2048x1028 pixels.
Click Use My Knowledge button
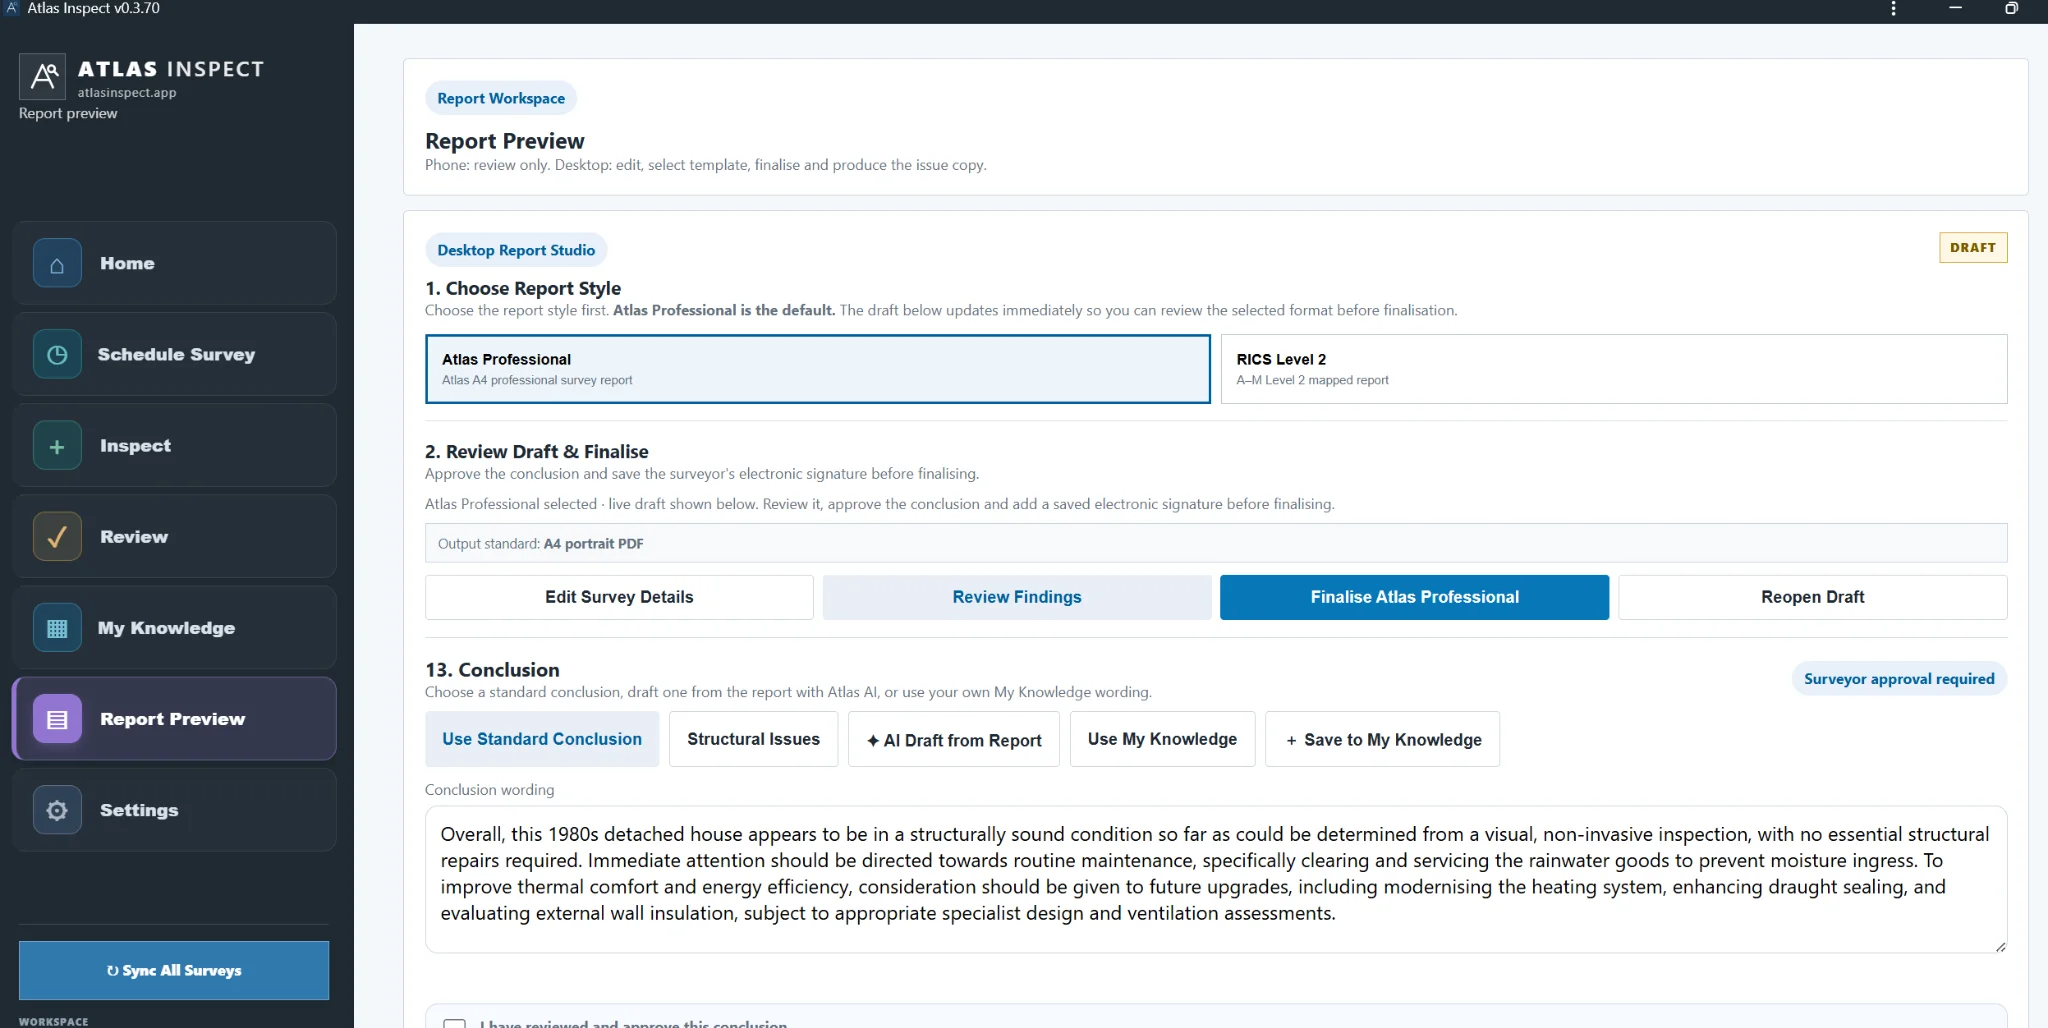(x=1162, y=739)
